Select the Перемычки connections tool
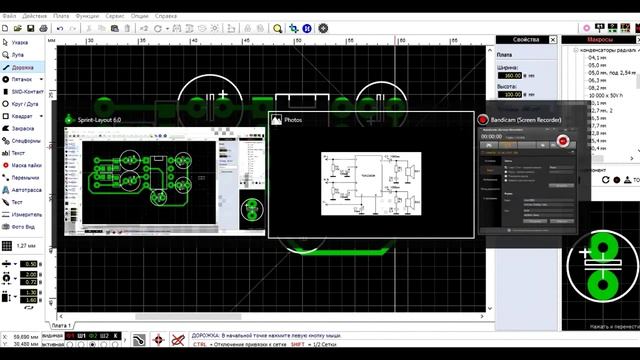Viewport: 640px width, 360px height. point(21,178)
